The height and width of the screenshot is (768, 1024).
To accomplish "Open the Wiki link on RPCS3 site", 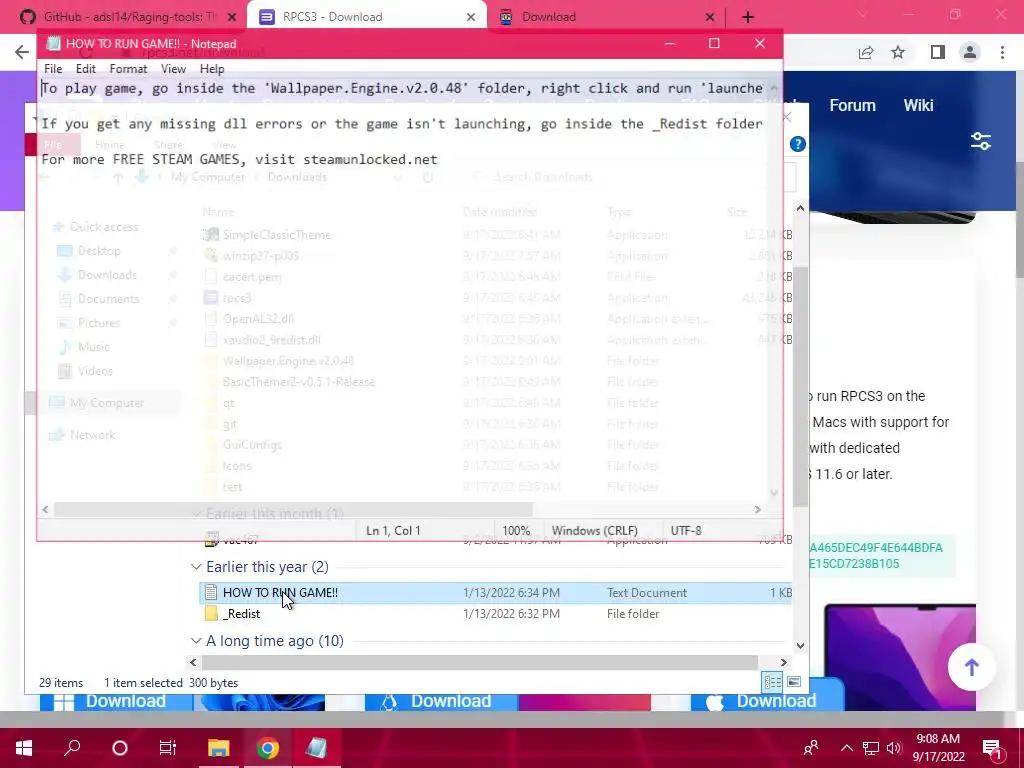I will click(918, 105).
